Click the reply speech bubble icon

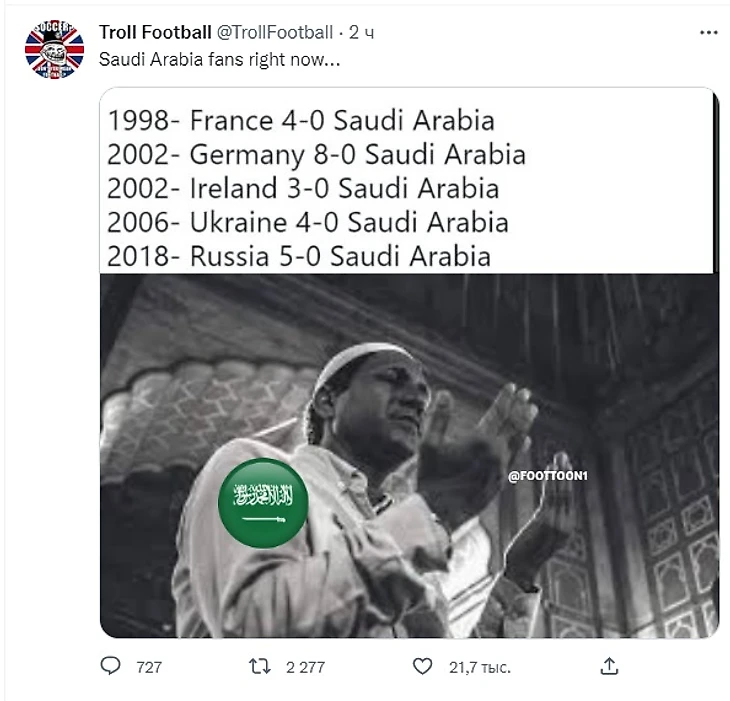coord(110,666)
